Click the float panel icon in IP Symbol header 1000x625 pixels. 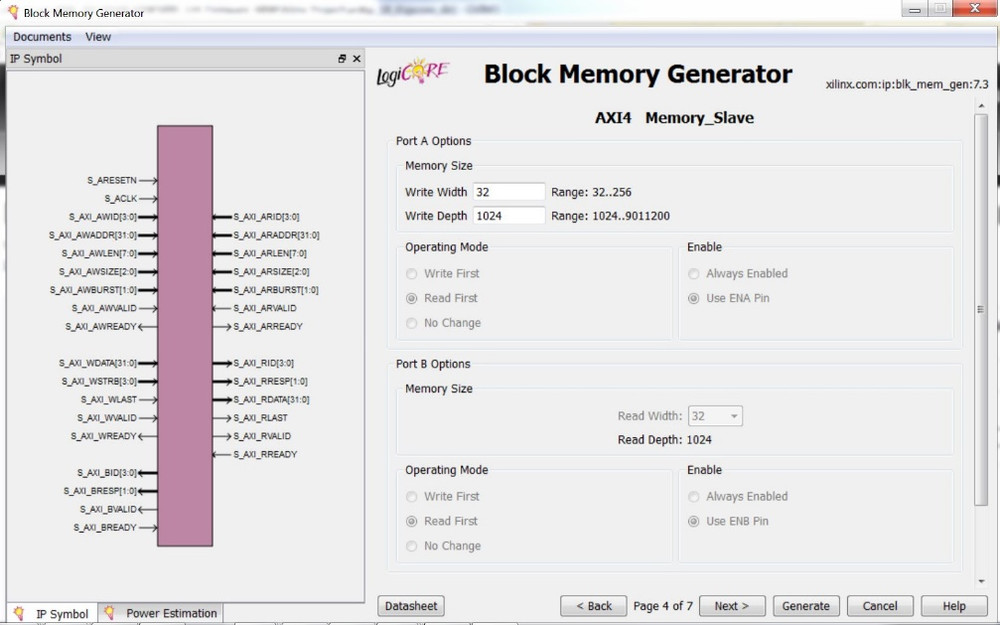pyautogui.click(x=342, y=59)
